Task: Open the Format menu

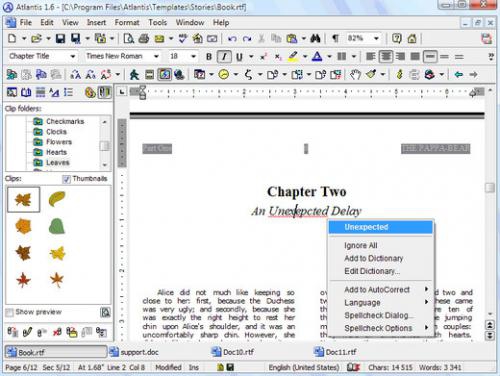Action: [x=127, y=23]
